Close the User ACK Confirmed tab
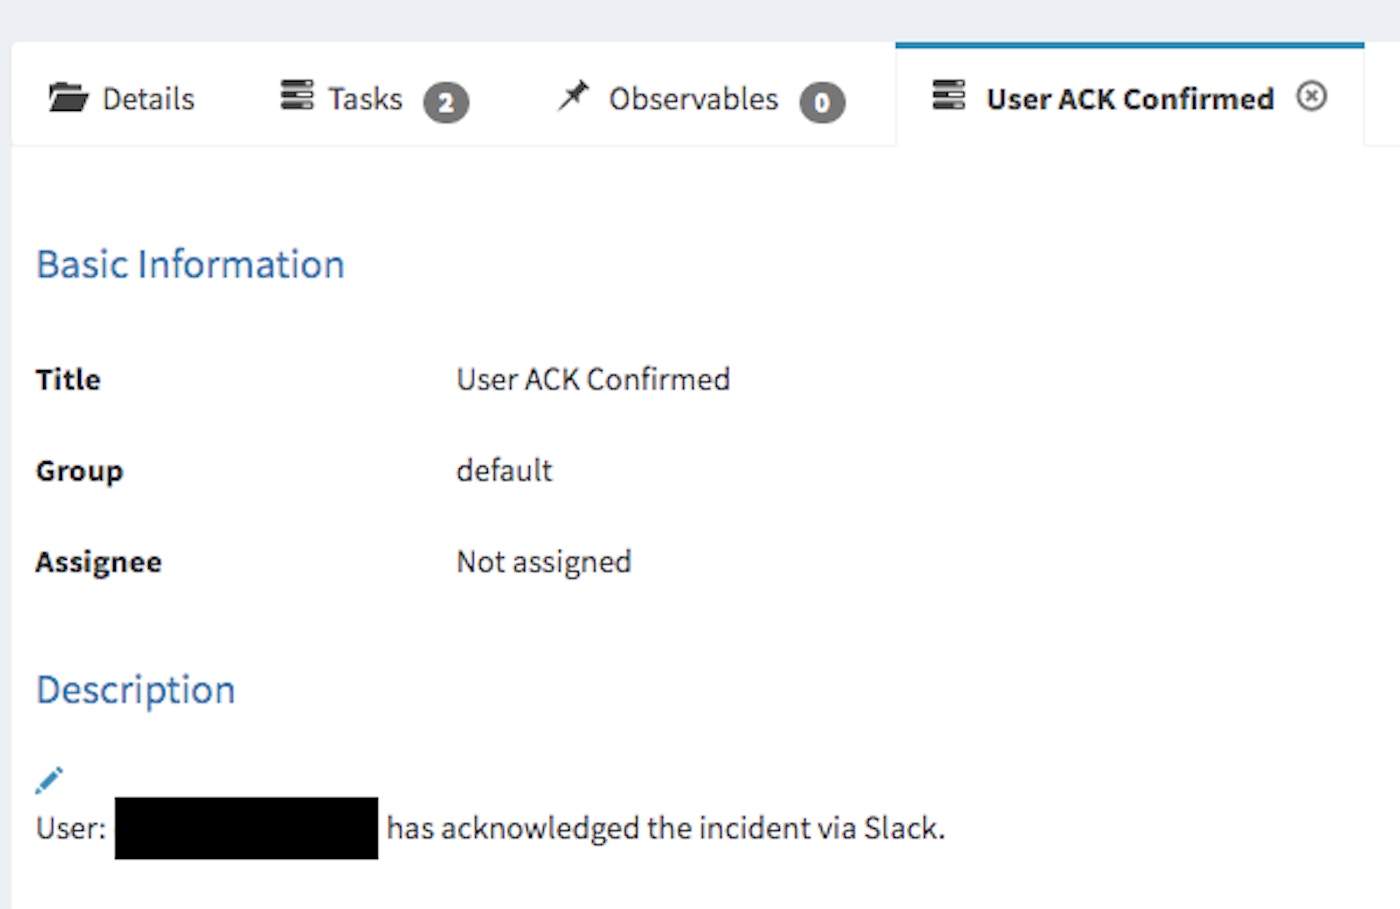 point(1312,96)
